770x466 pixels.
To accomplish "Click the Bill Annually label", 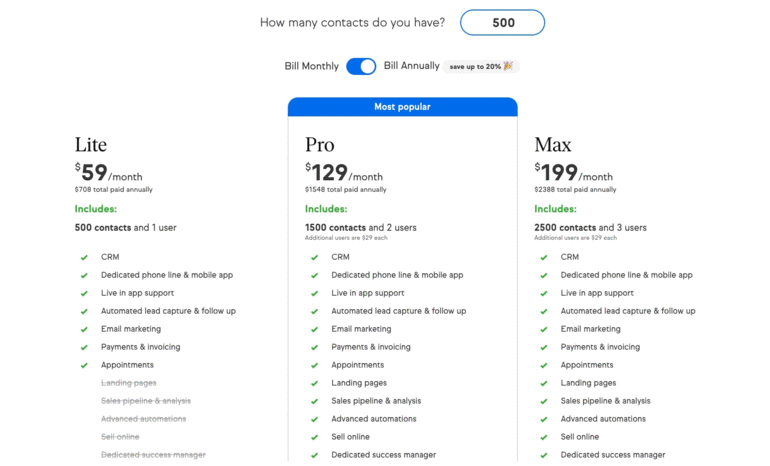I will click(x=412, y=66).
